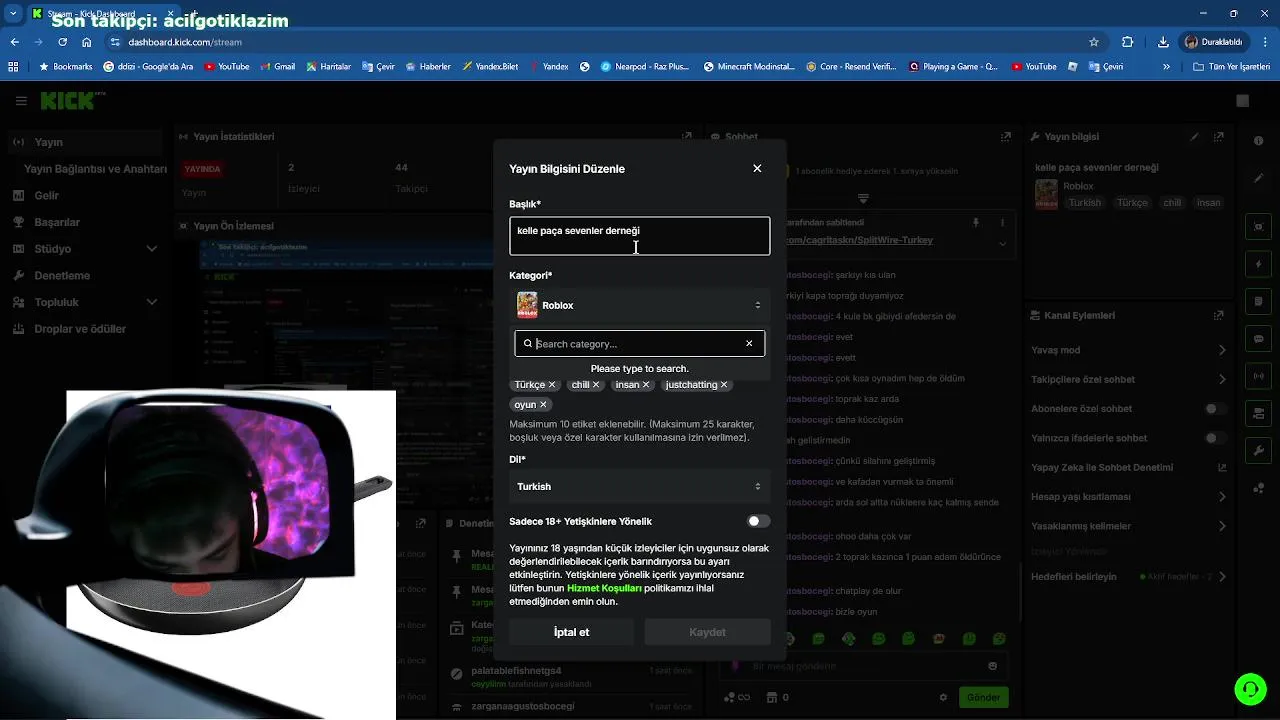Image resolution: width=1280 pixels, height=720 pixels.
Task: Click the Başlık title text field
Action: [x=640, y=236]
